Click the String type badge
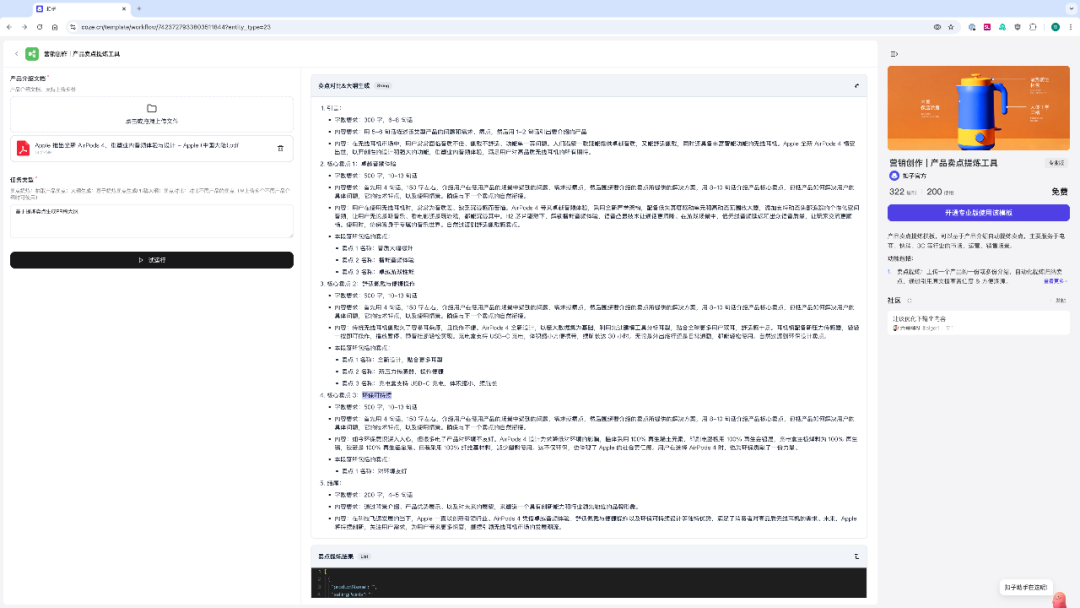 coord(383,86)
